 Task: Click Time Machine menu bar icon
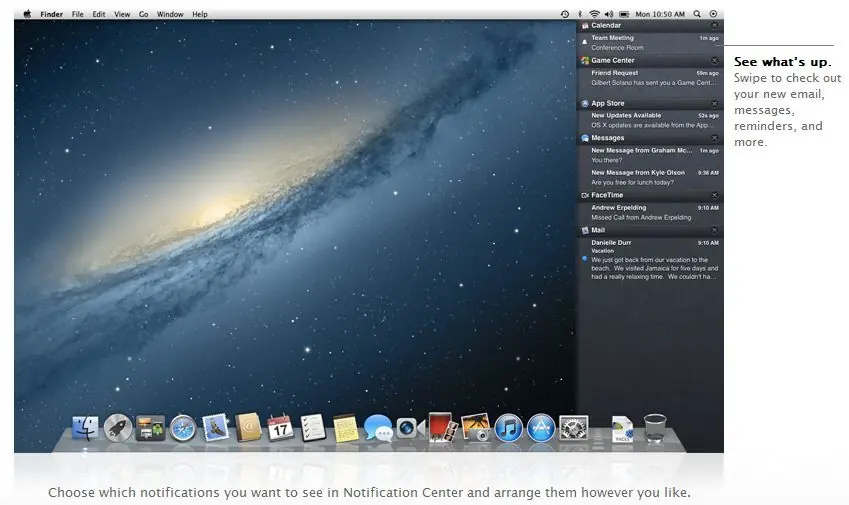point(565,14)
